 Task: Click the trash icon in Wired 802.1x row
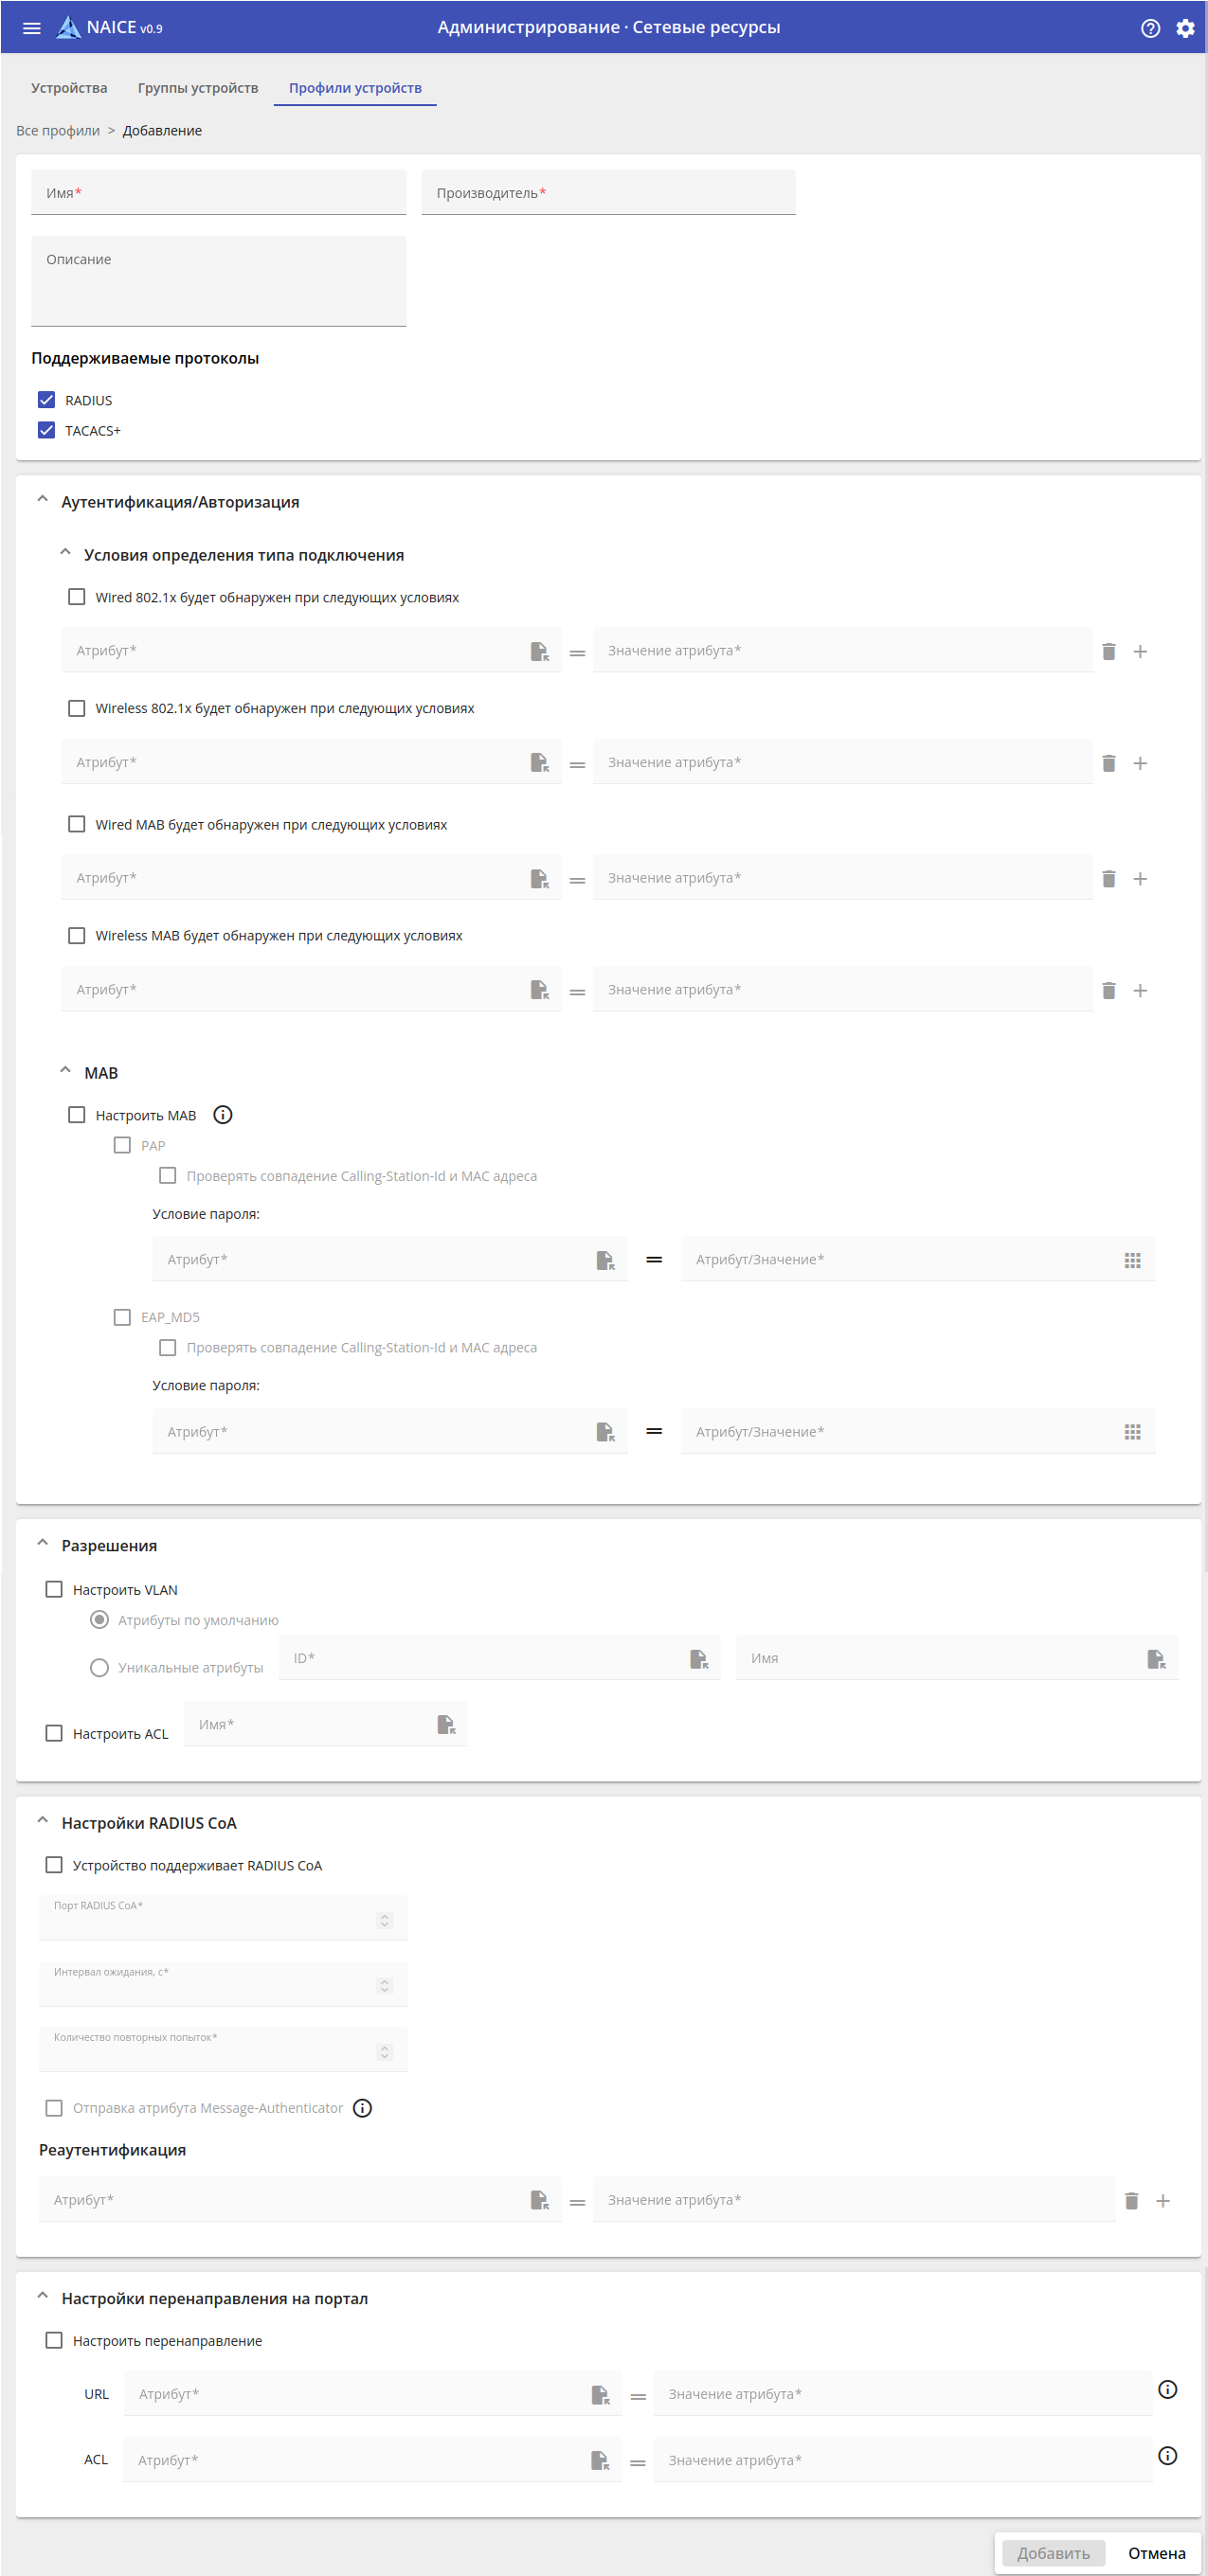pos(1108,652)
